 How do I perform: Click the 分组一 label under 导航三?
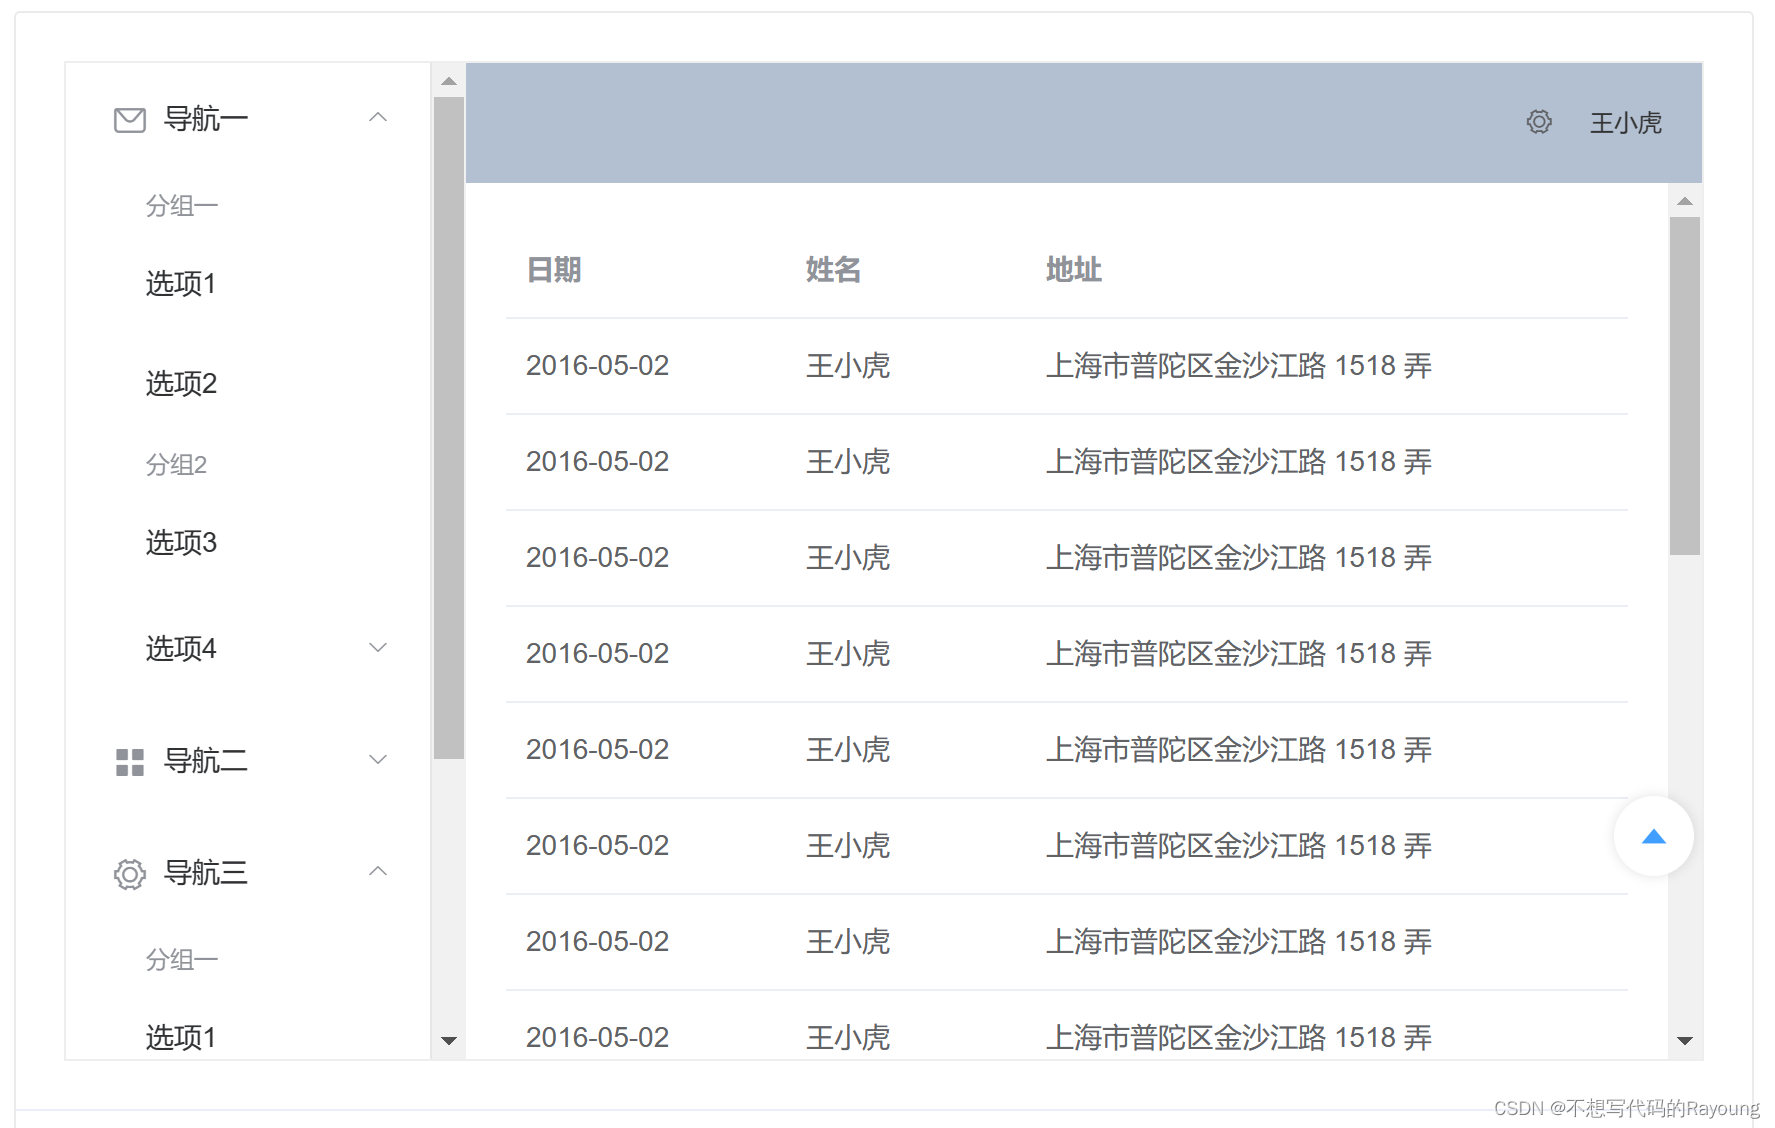[x=182, y=960]
